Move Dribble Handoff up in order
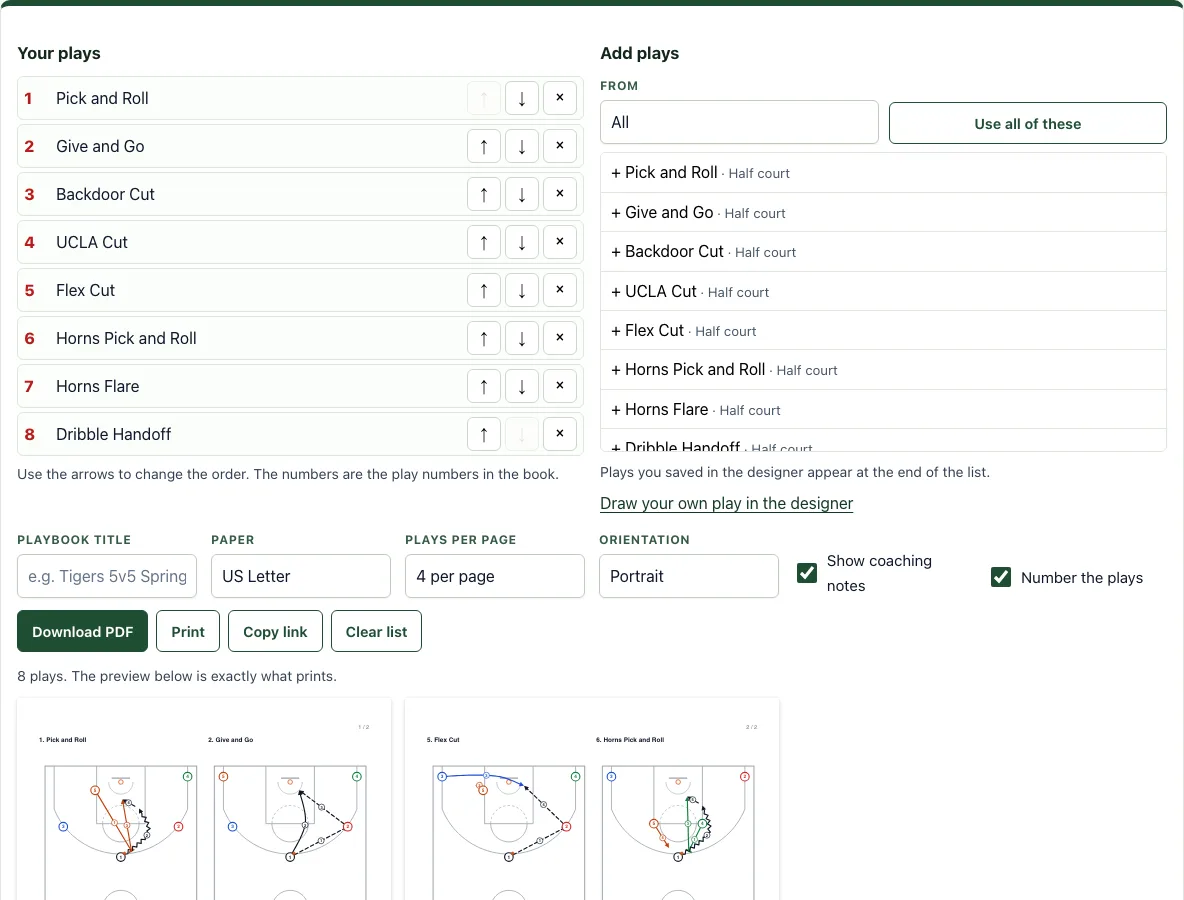This screenshot has height=900, width=1184. click(484, 434)
